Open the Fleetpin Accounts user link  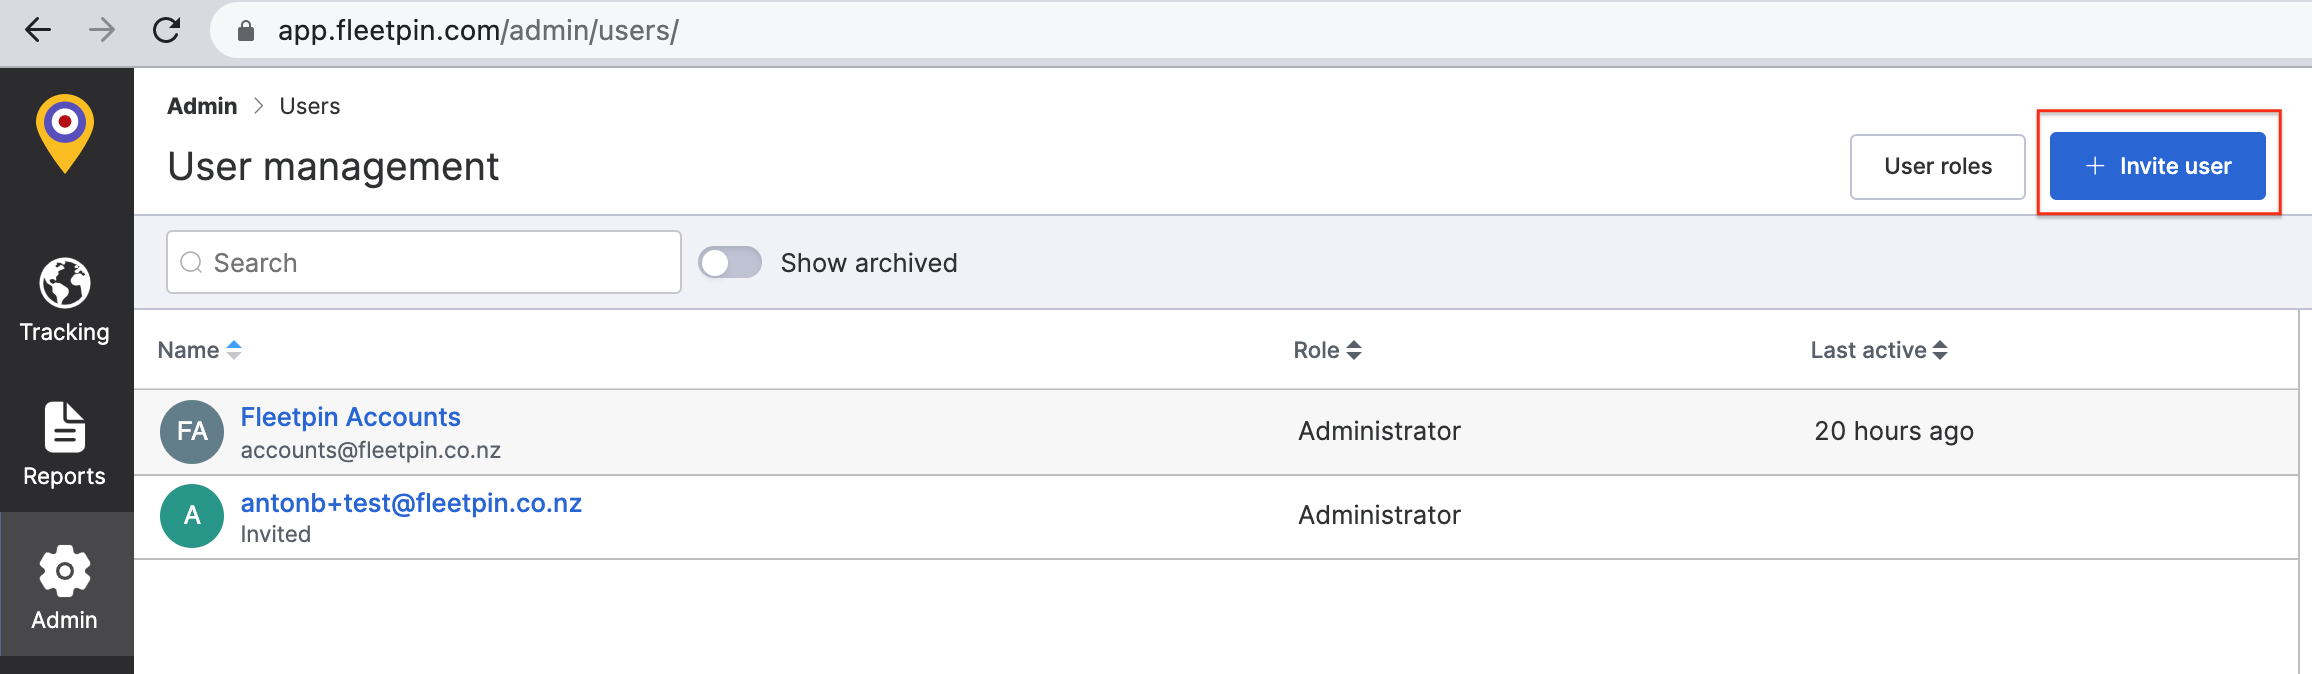point(350,417)
